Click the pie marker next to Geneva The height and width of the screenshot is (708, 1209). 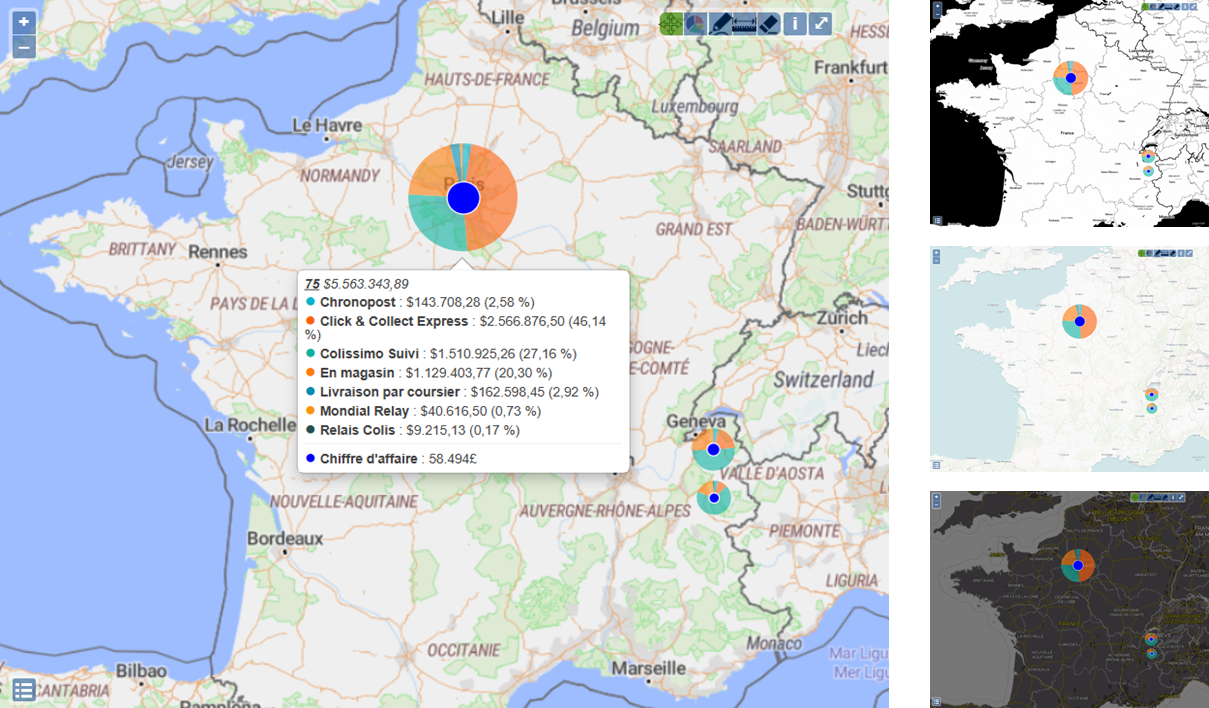pos(713,450)
